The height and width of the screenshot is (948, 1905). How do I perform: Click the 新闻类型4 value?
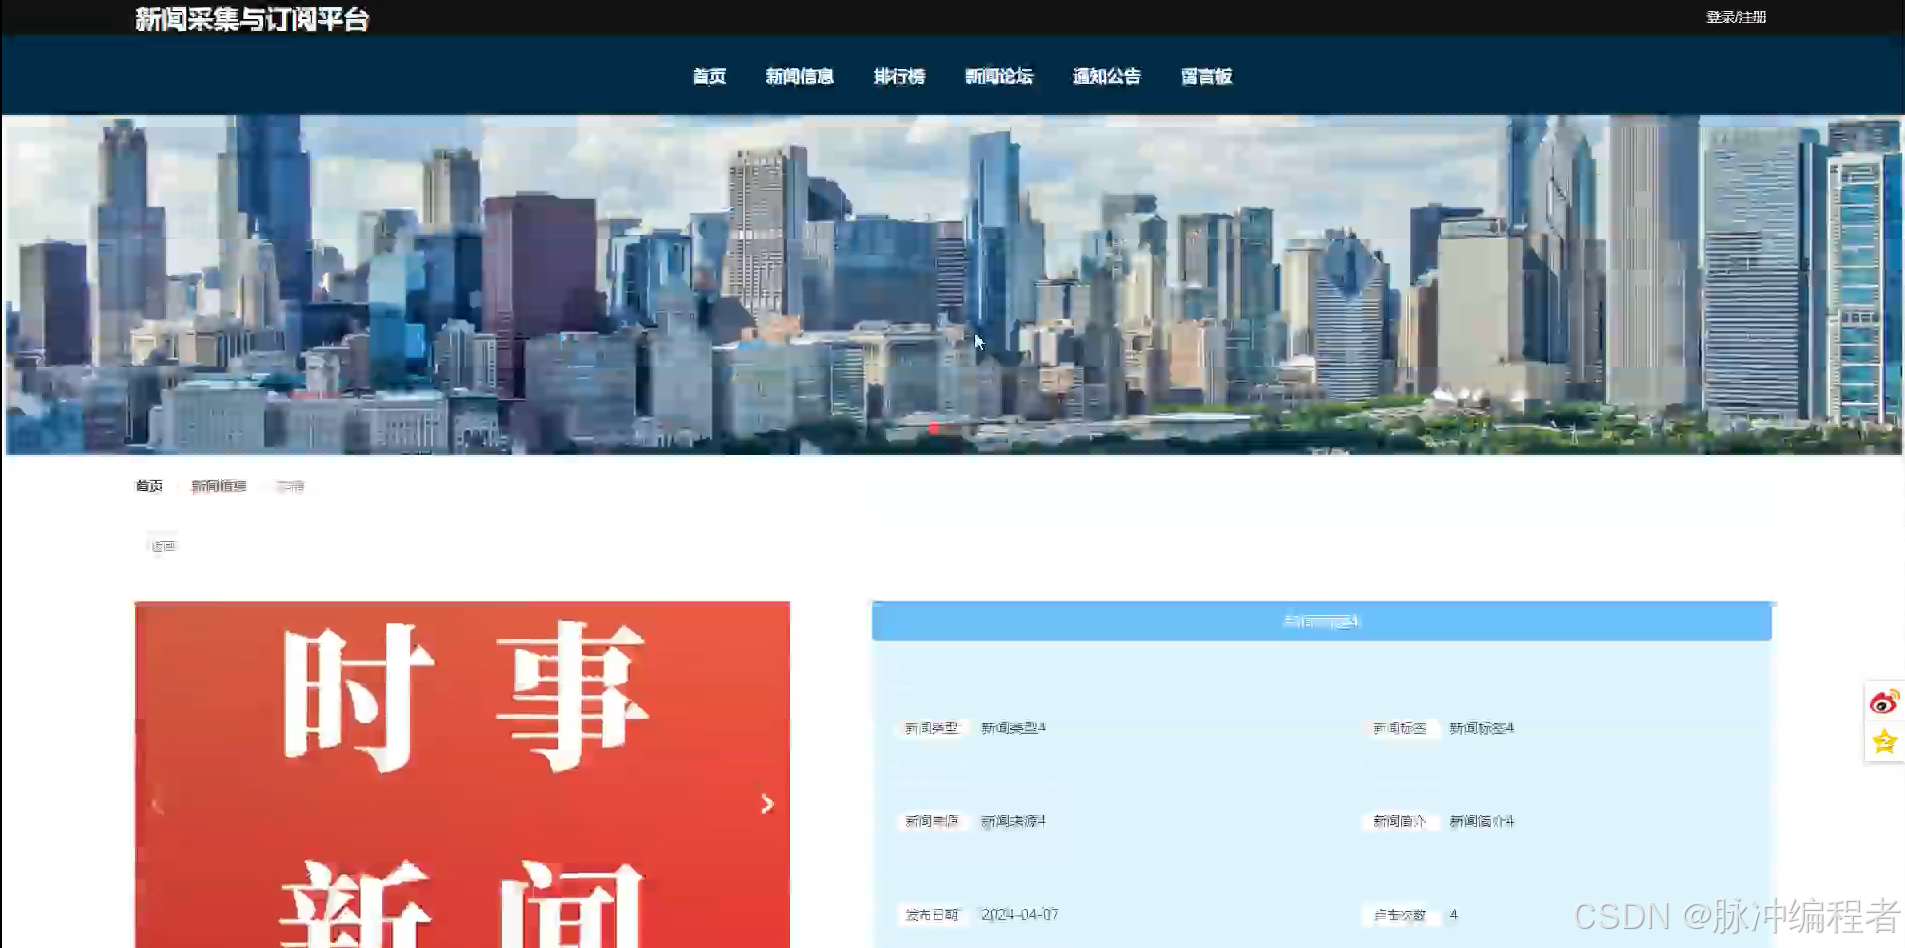click(1013, 728)
